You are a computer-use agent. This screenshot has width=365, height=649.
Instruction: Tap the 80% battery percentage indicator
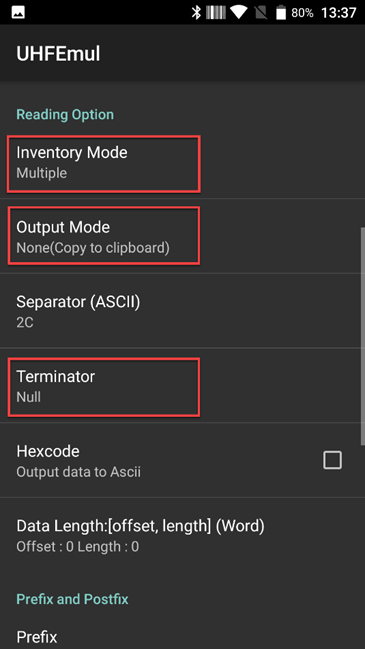pos(302,13)
